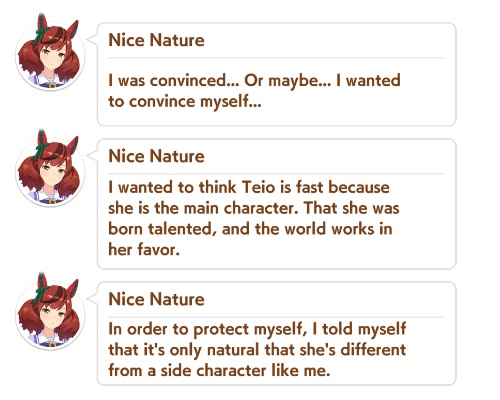Click 'from a side character like me.' line
The height and width of the screenshot is (400, 500).
219,371
